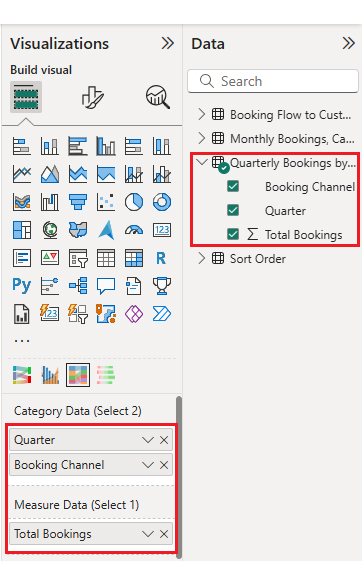Open the Quarter field dropdown
The width and height of the screenshot is (363, 585).
[148, 440]
